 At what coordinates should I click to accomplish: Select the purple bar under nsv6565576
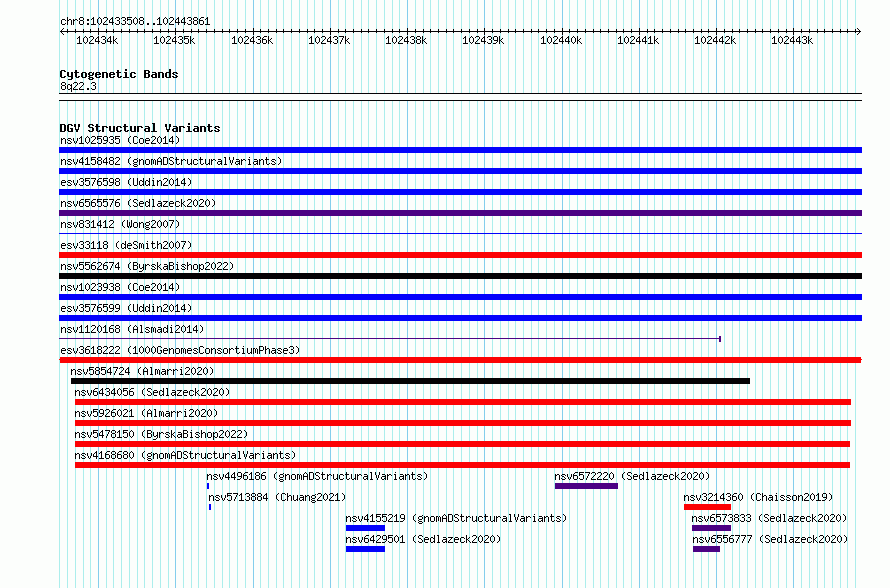coord(460,213)
